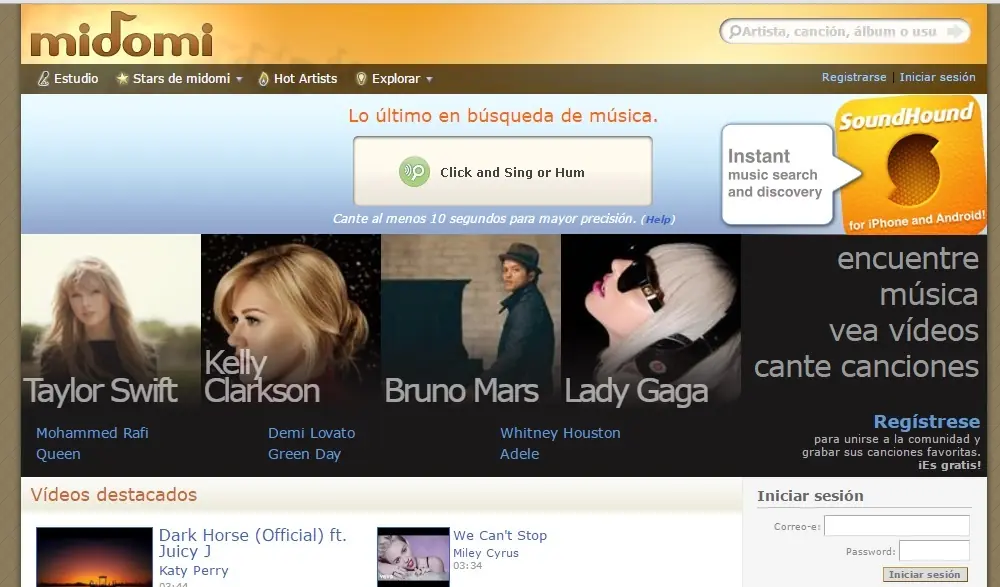
Task: Open the Stars de midomi menu
Action: point(179,78)
